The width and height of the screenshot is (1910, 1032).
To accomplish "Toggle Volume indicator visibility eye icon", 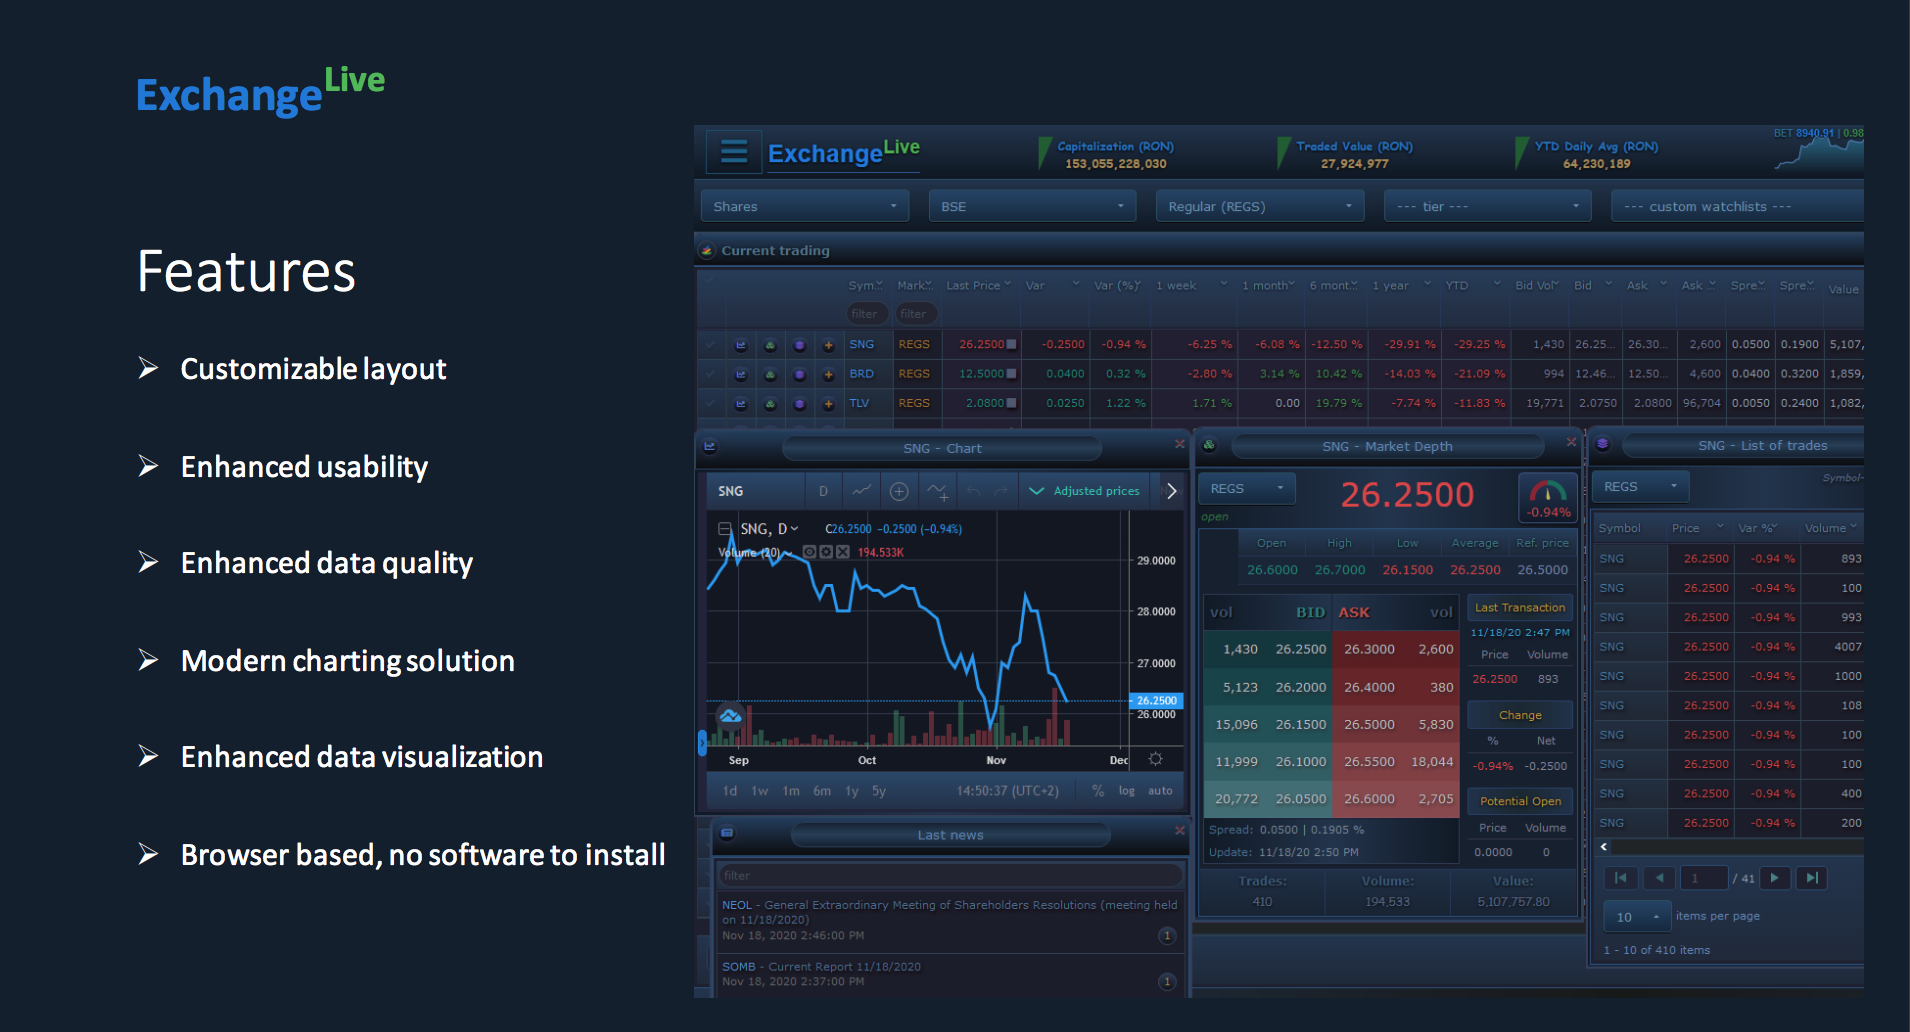I will (809, 552).
